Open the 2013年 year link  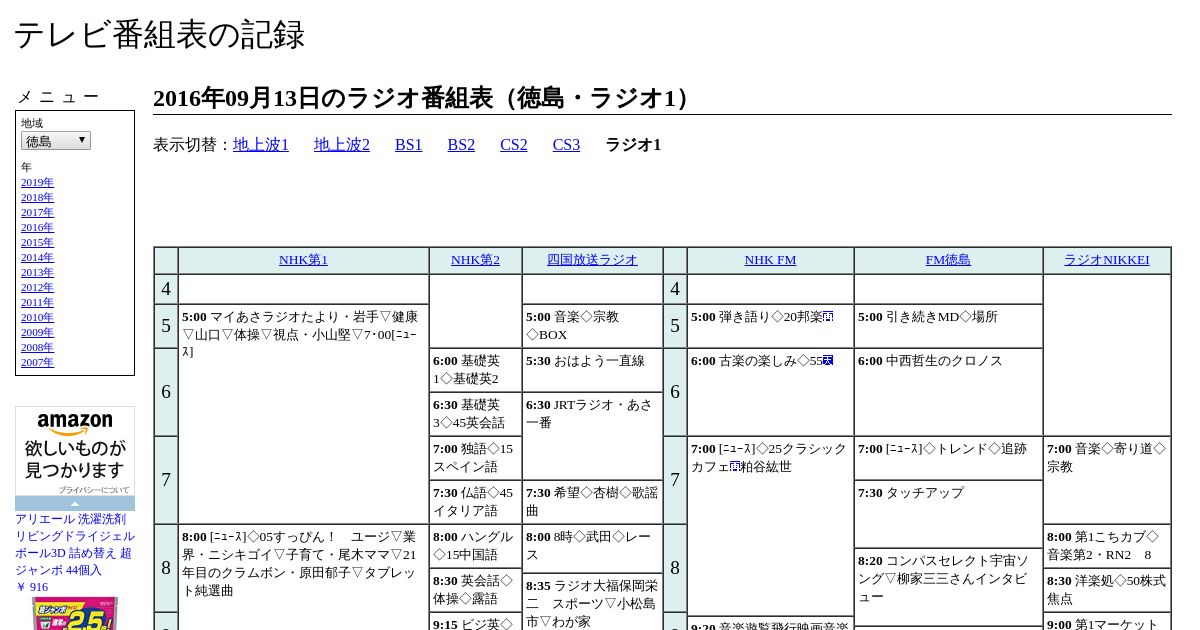[37, 272]
